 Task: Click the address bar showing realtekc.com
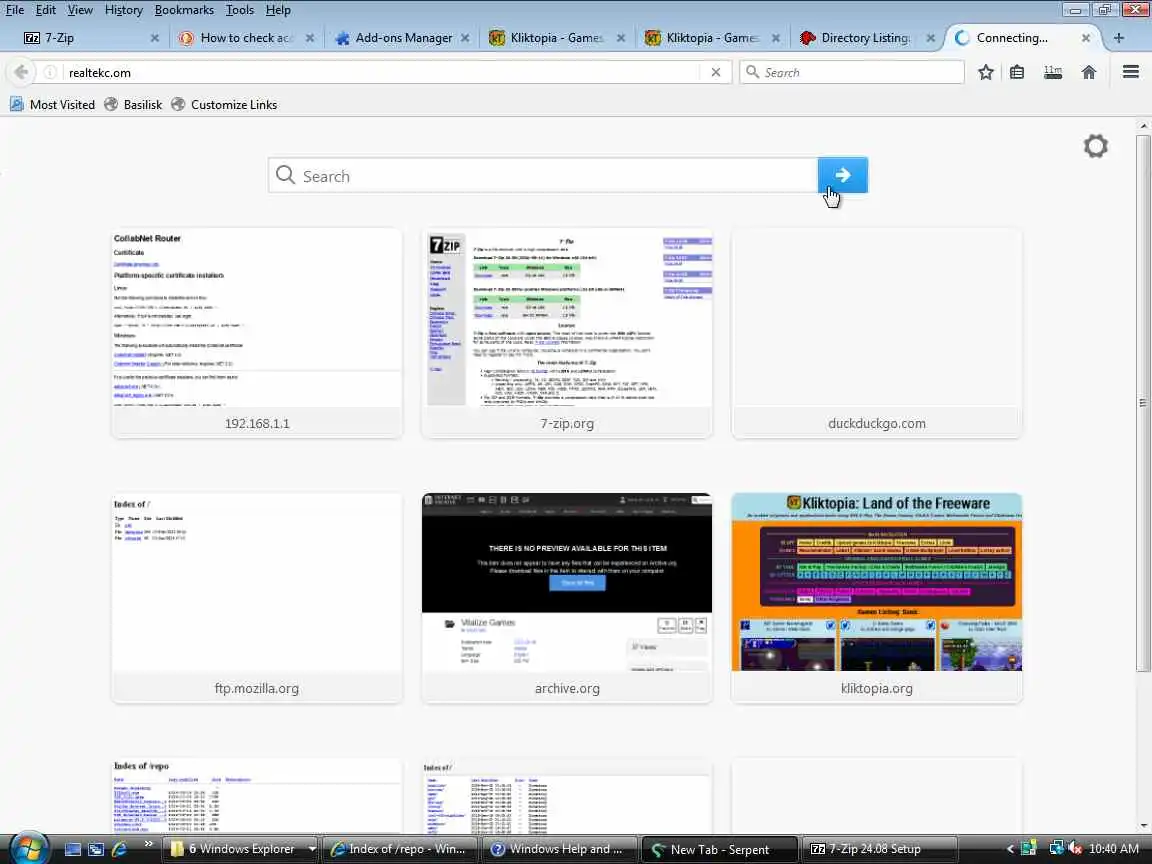click(381, 72)
